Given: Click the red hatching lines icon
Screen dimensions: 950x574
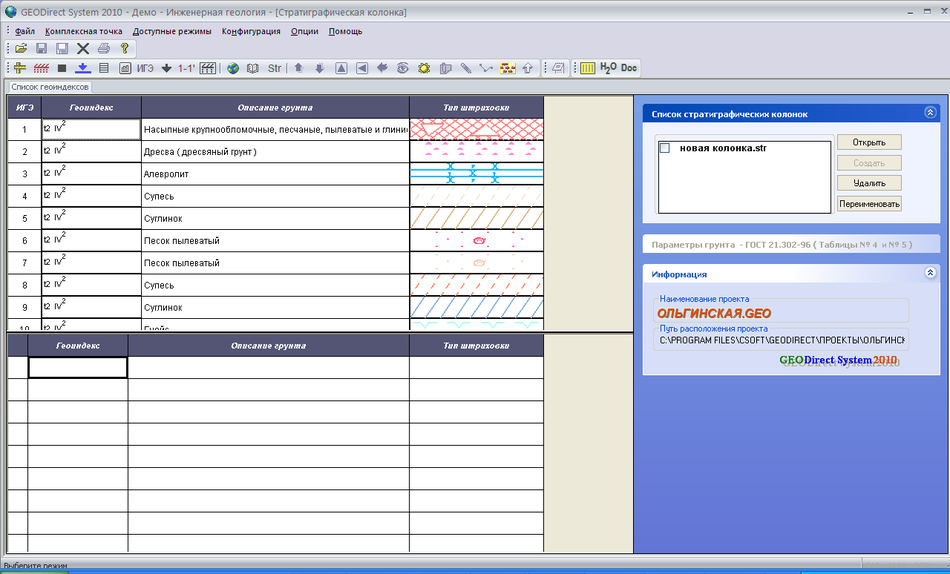Looking at the screenshot, I should [41, 68].
